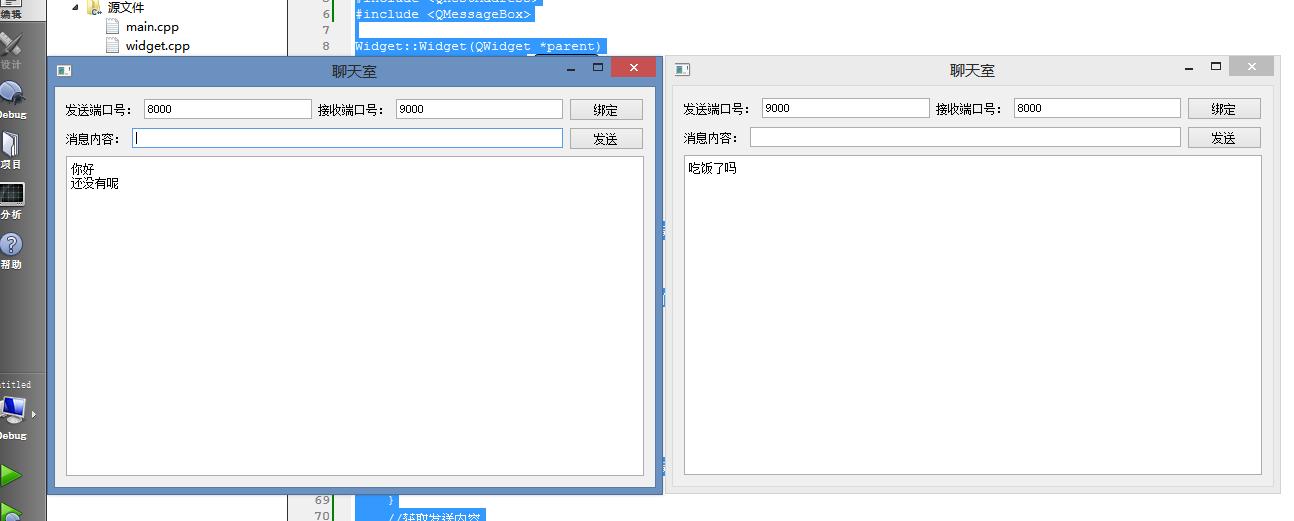Run the project with green play button
The image size is (1294, 521).
[x=11, y=475]
